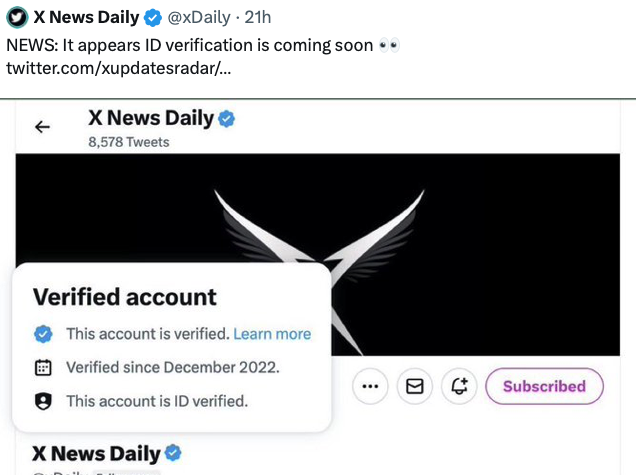The image size is (636, 475).
Task: Click the blue verified icon in popup
Action: click(x=43, y=334)
